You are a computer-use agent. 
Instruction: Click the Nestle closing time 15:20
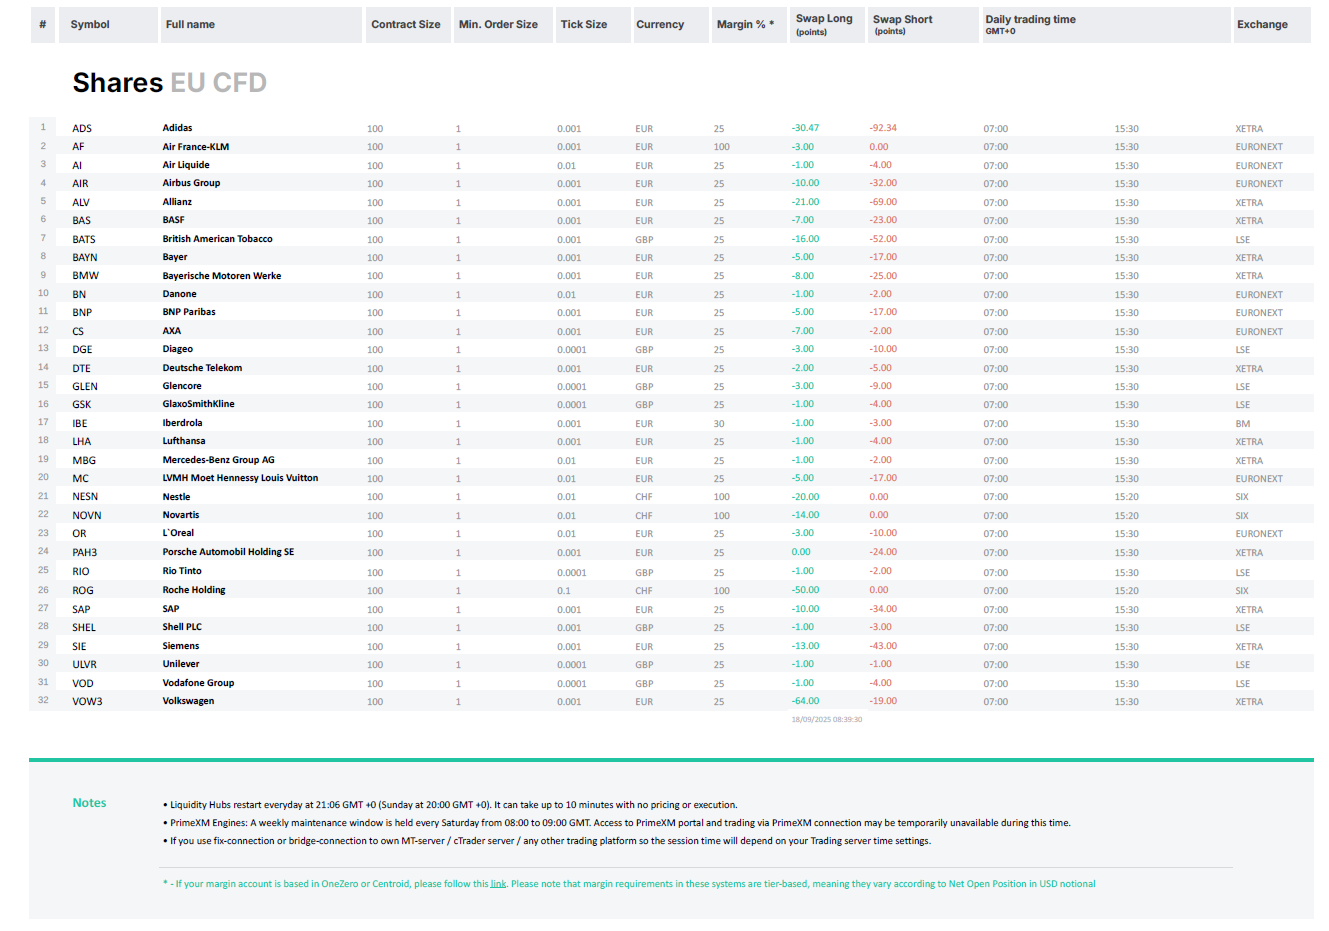1126,497
